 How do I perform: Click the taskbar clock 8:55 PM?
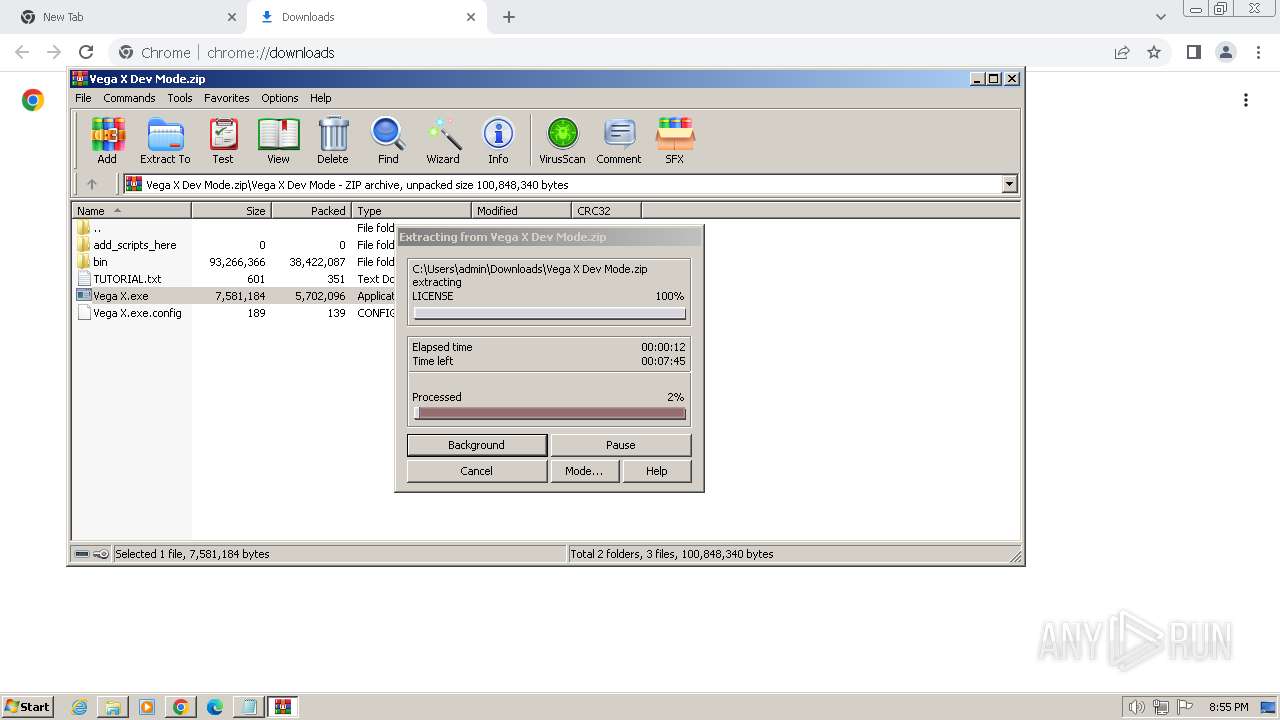pyautogui.click(x=1228, y=707)
